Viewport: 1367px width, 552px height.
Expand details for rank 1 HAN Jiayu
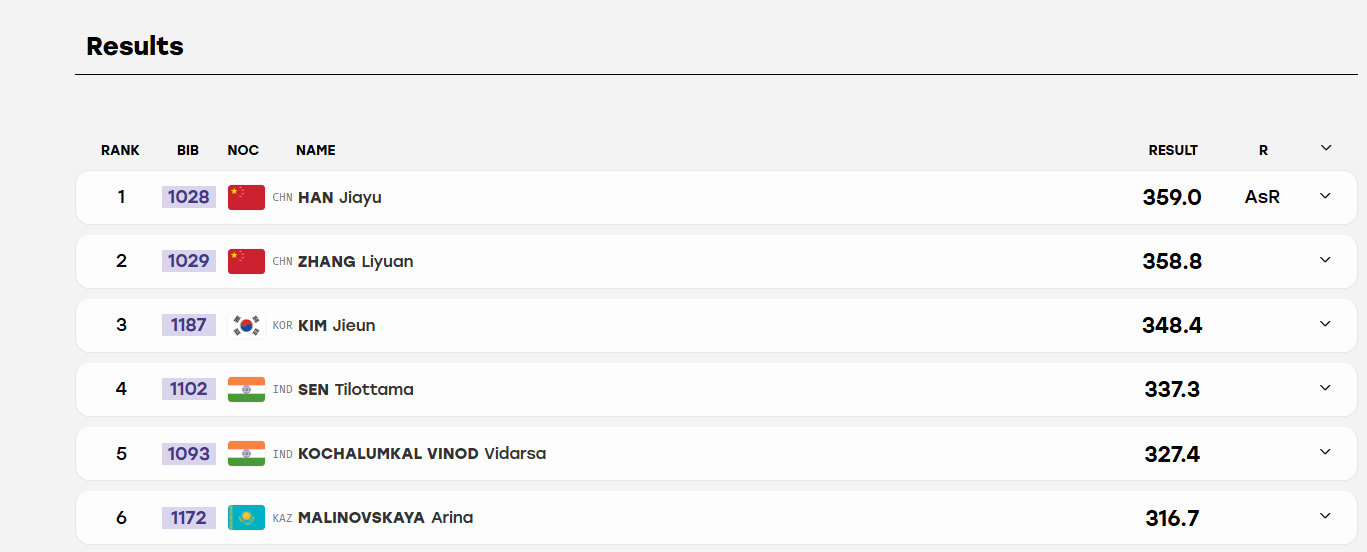pyautogui.click(x=1325, y=196)
